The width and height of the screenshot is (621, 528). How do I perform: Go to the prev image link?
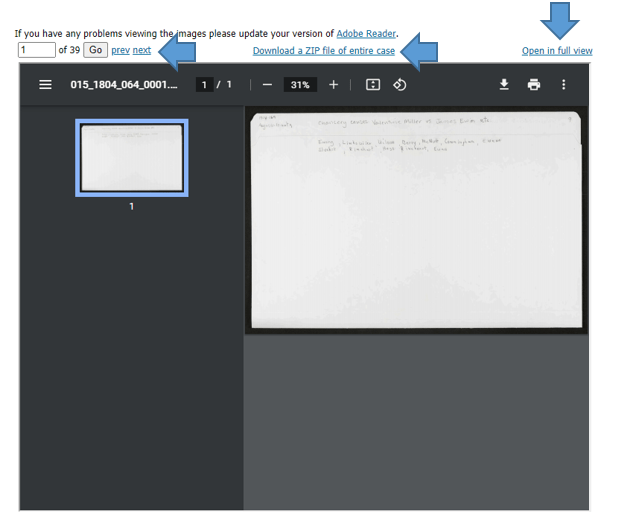(x=119, y=50)
